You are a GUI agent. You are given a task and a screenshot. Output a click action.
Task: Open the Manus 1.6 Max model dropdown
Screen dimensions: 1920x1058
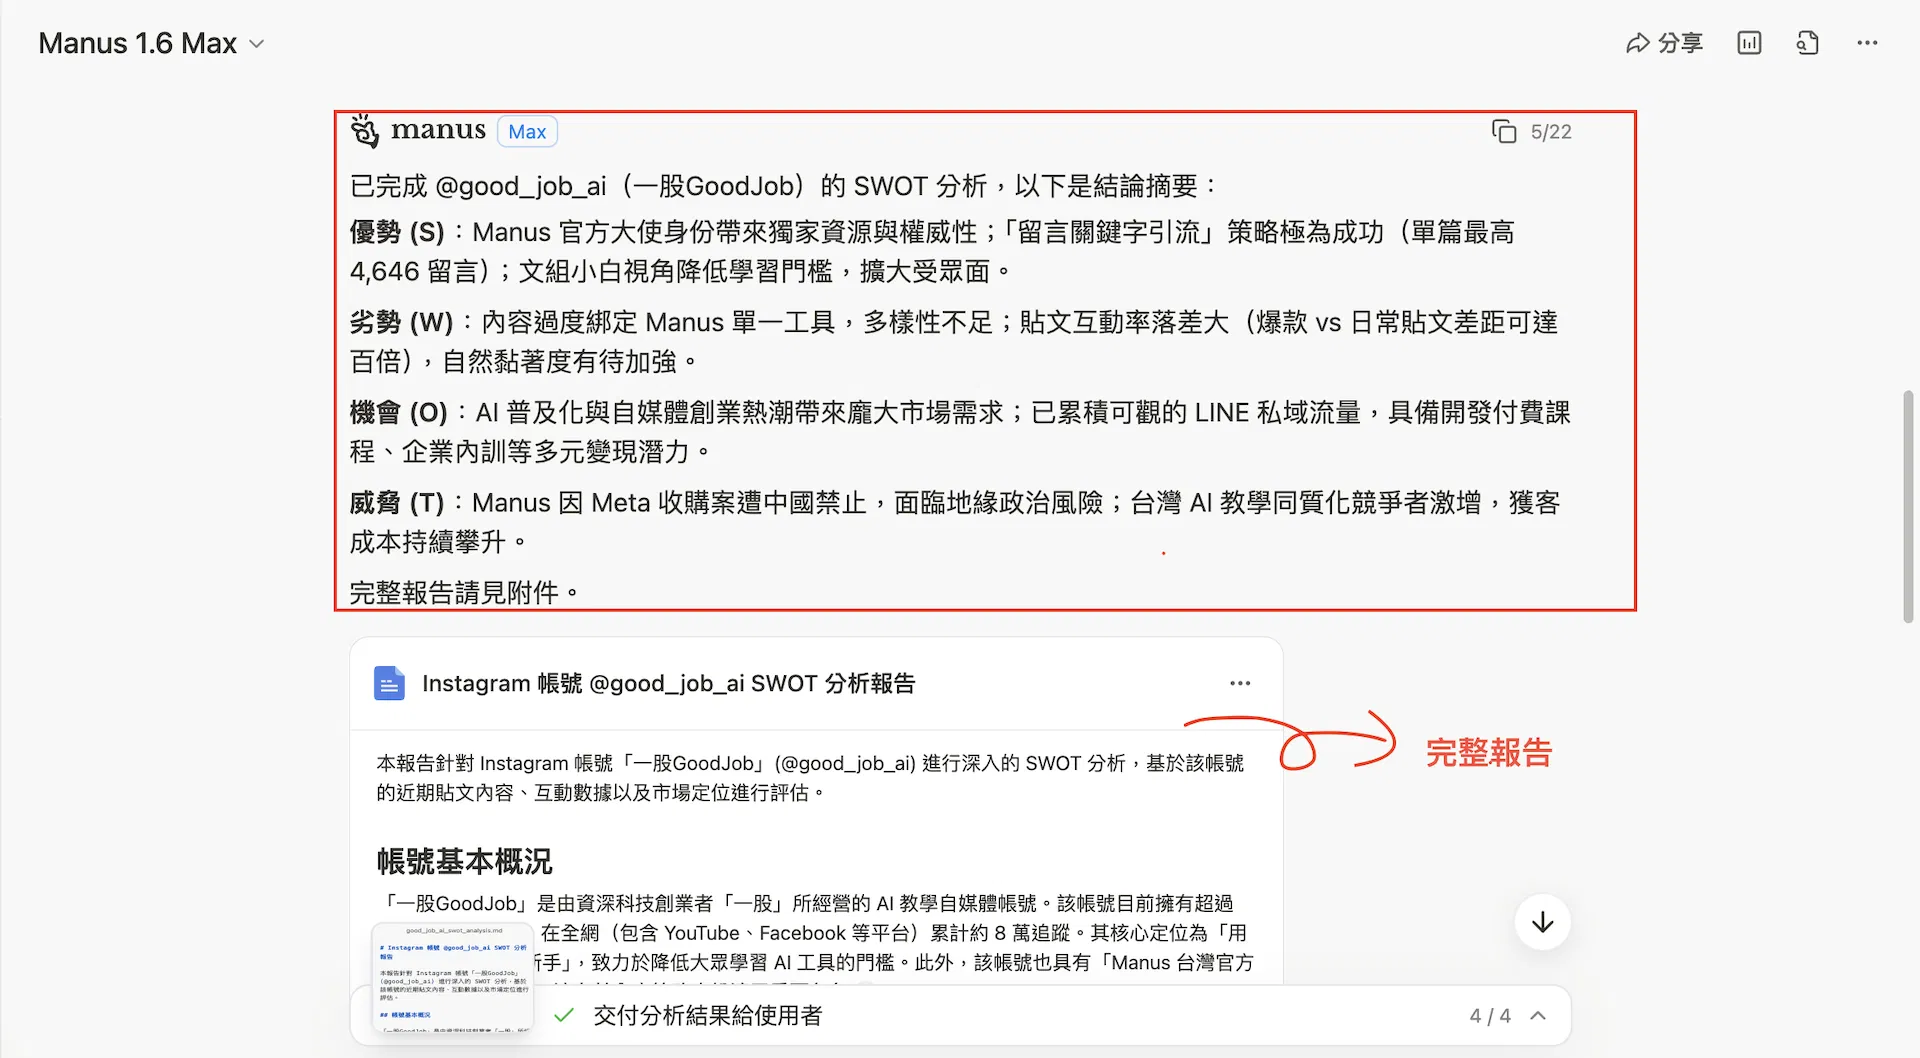151,43
